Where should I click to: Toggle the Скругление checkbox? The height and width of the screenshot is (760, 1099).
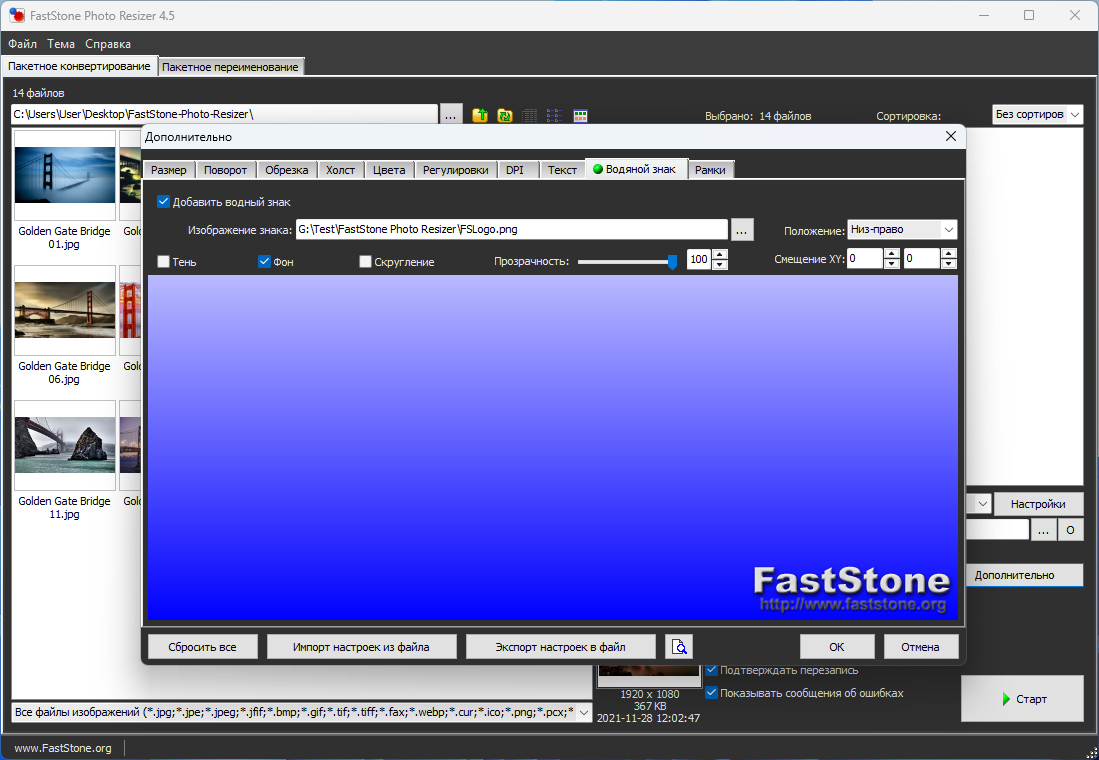[366, 262]
